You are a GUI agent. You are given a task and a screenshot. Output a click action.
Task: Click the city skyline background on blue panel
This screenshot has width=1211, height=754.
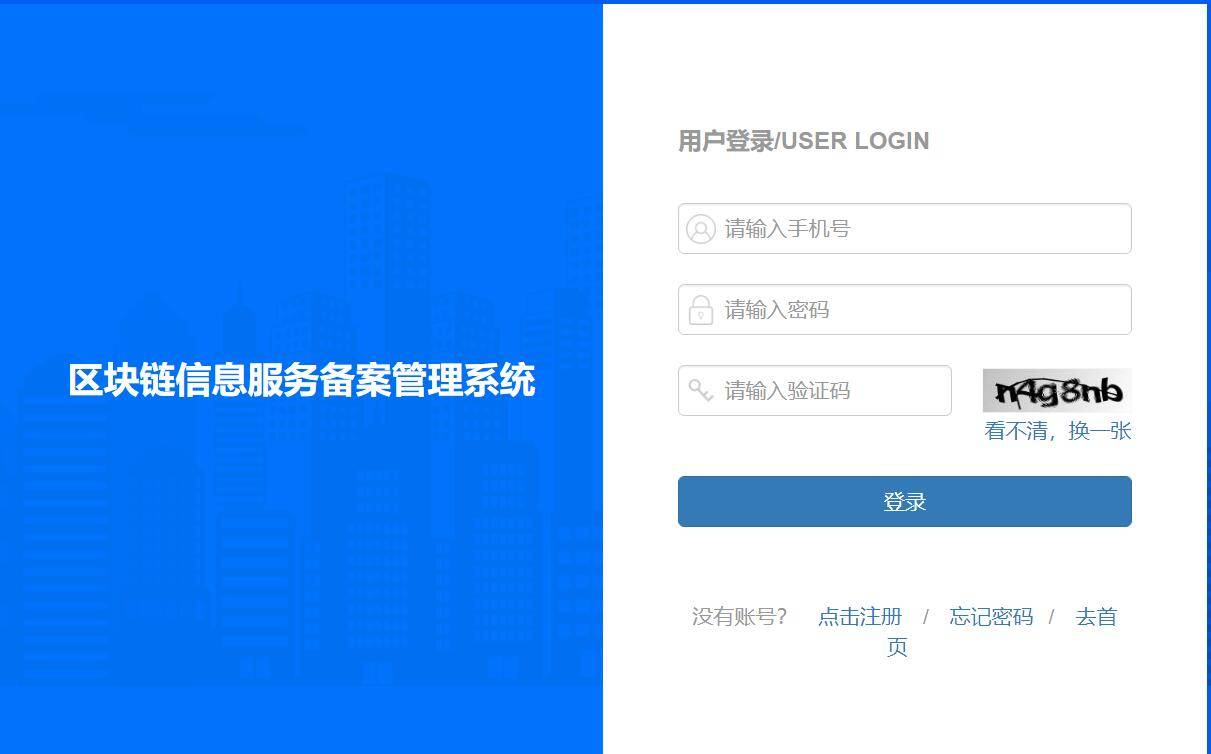point(300,550)
